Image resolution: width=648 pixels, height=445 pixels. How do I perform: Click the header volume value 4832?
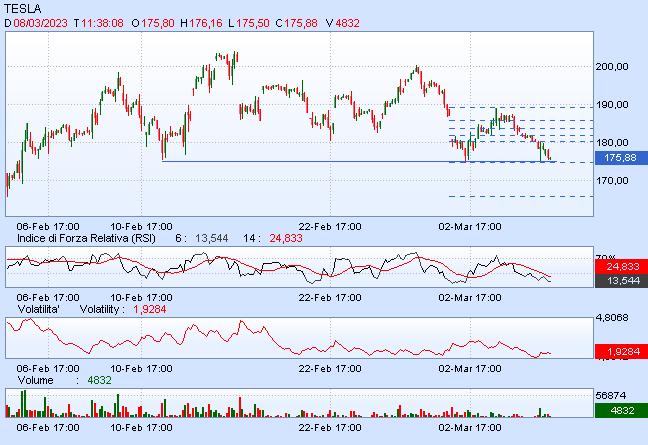click(x=347, y=23)
